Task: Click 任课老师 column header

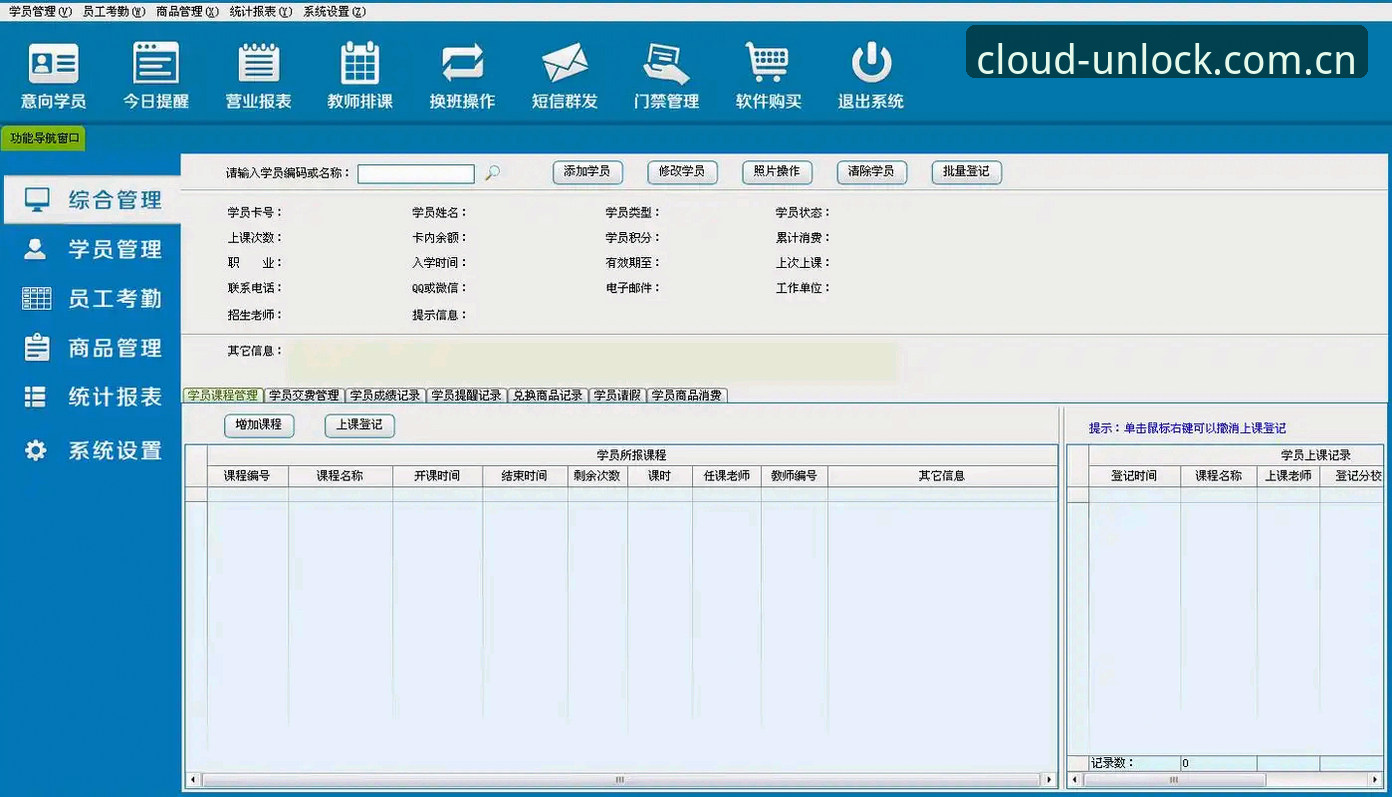Action: pos(727,476)
